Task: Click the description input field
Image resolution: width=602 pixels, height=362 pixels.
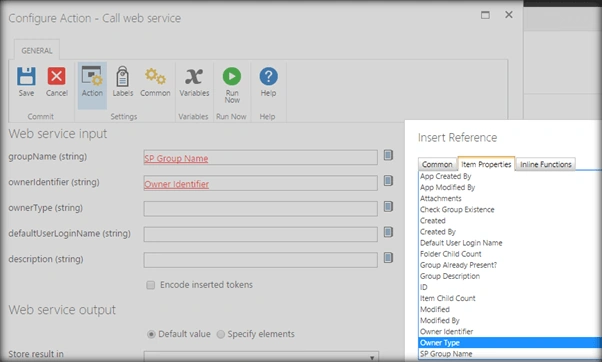Action: point(260,260)
